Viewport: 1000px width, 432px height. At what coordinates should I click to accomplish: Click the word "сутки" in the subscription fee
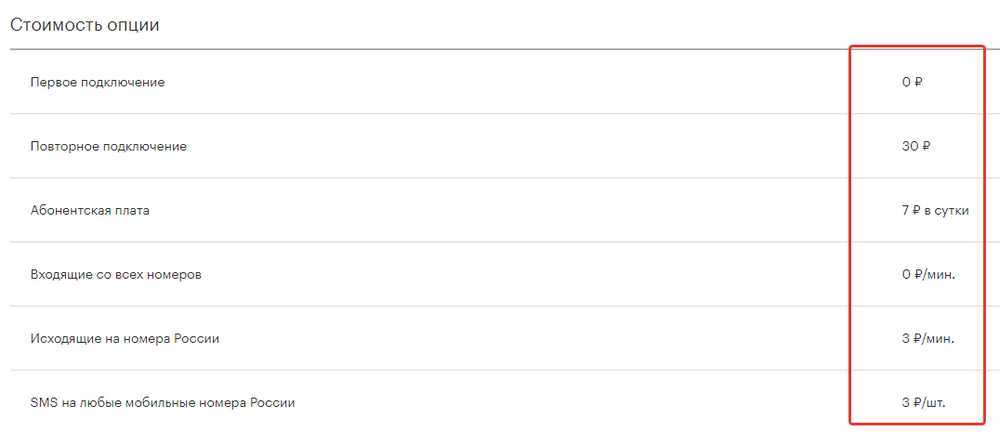952,210
